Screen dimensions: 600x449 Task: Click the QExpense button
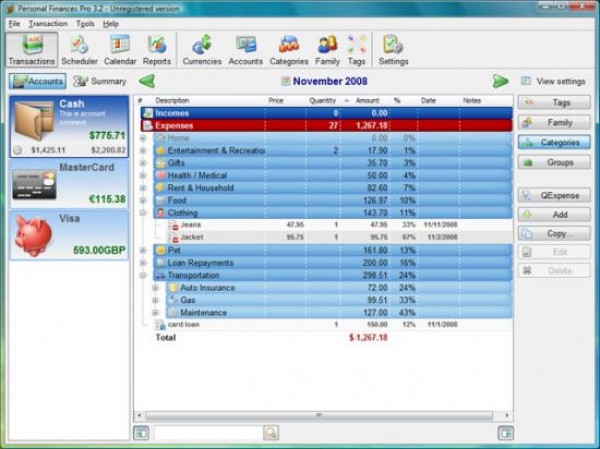(554, 196)
